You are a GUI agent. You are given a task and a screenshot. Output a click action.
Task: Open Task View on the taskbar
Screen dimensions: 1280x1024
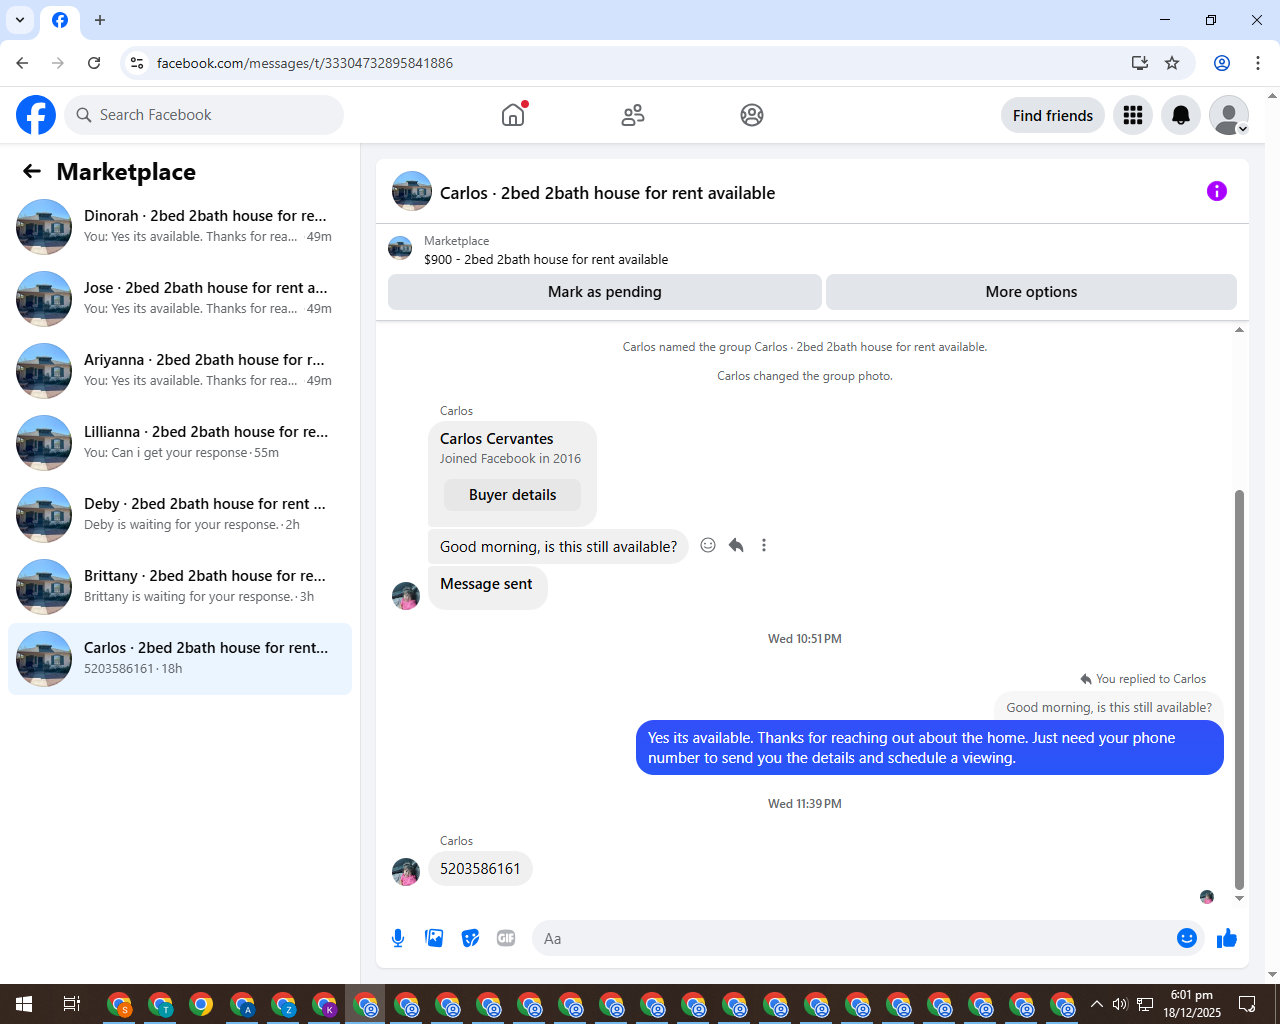(x=72, y=1004)
